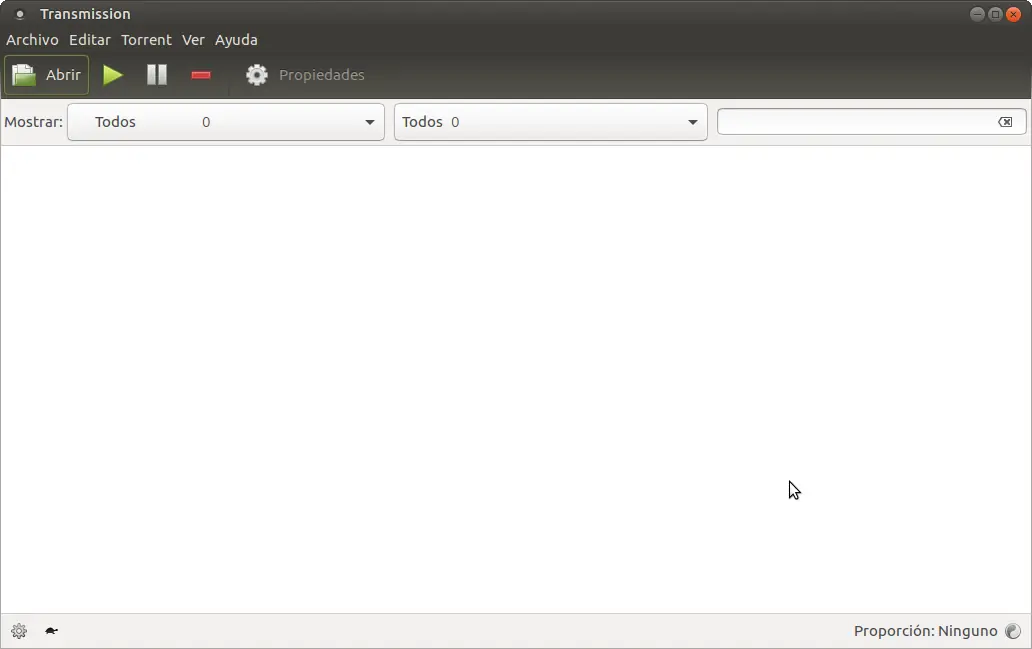Open options via status bar gear icon

[19, 631]
